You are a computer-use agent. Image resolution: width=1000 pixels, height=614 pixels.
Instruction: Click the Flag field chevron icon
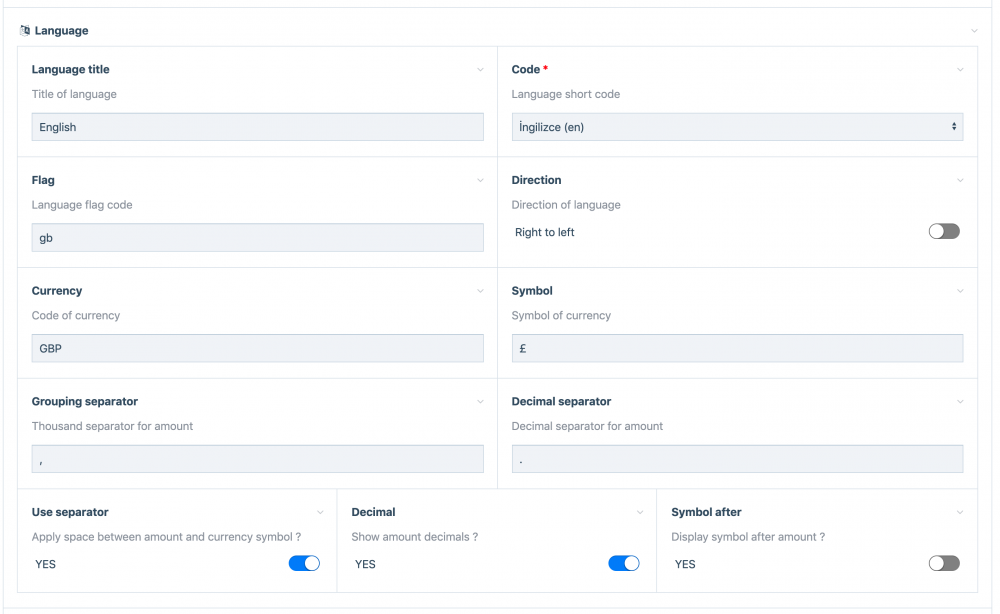(481, 181)
